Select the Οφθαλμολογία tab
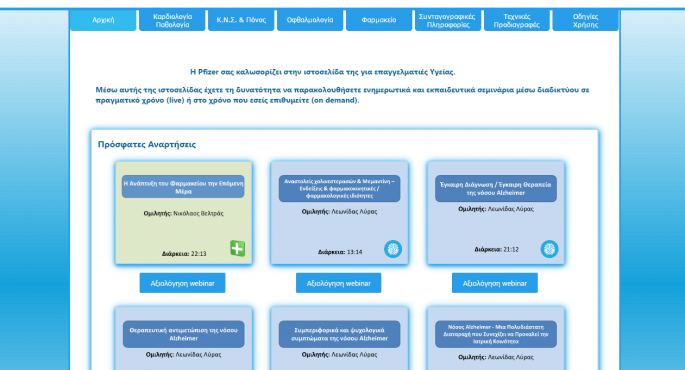This screenshot has height=370, width=685. click(x=310, y=20)
